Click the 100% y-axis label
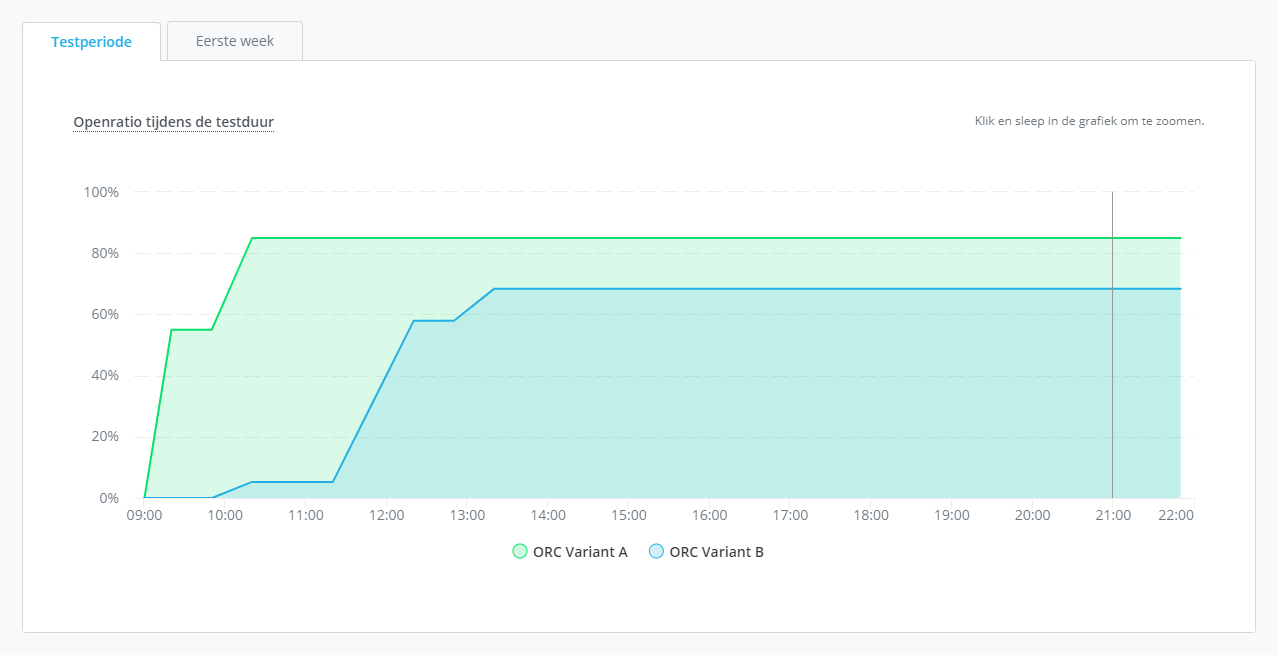The width and height of the screenshot is (1278, 655). [x=100, y=192]
